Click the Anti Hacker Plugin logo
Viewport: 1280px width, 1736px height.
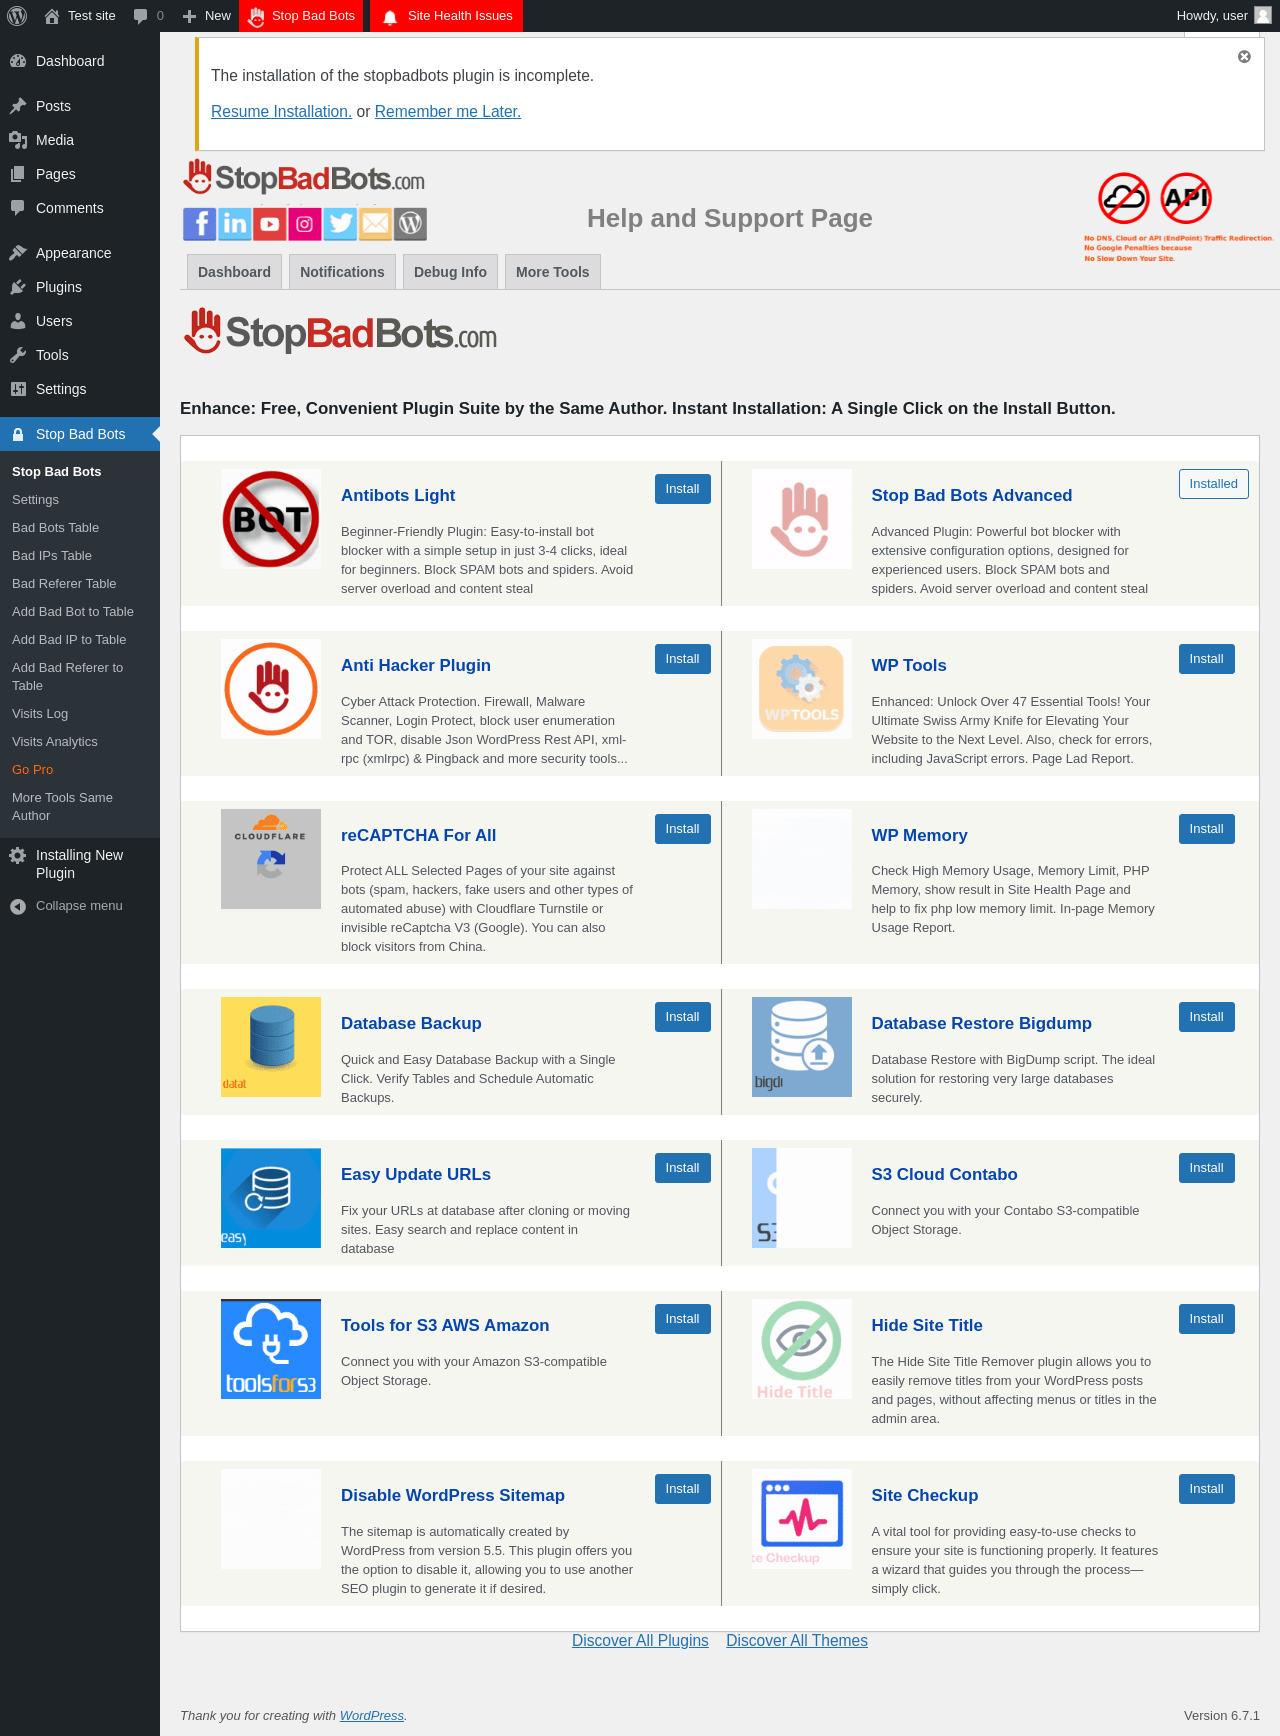tap(271, 689)
